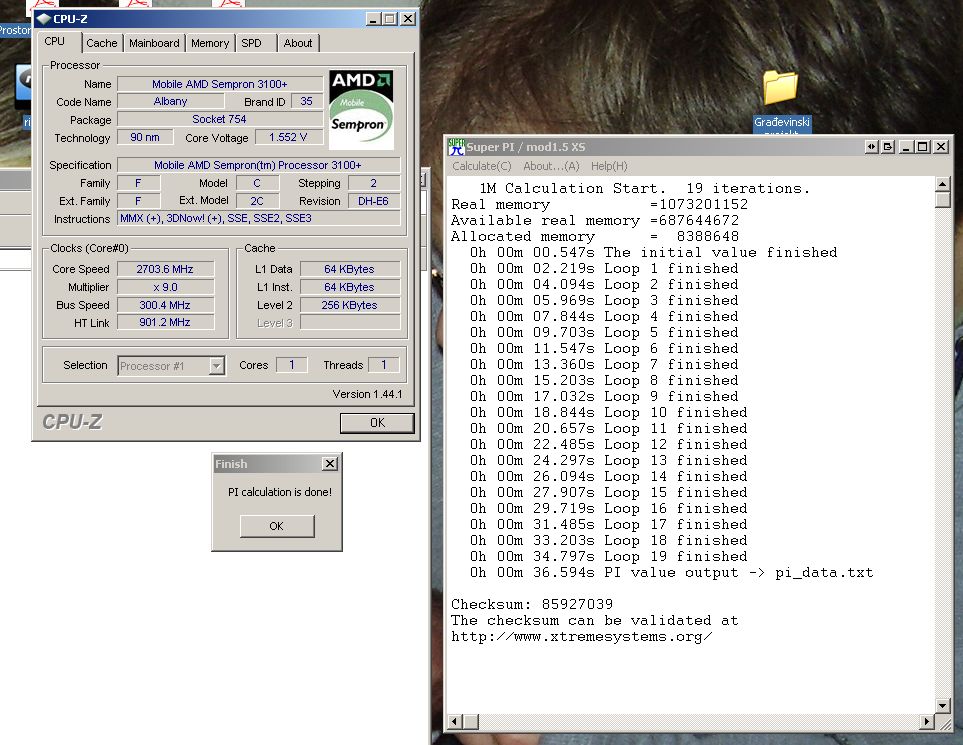Click the AMD Mobile Sempron logo
Viewport: 963px width, 745px height.
(x=361, y=110)
